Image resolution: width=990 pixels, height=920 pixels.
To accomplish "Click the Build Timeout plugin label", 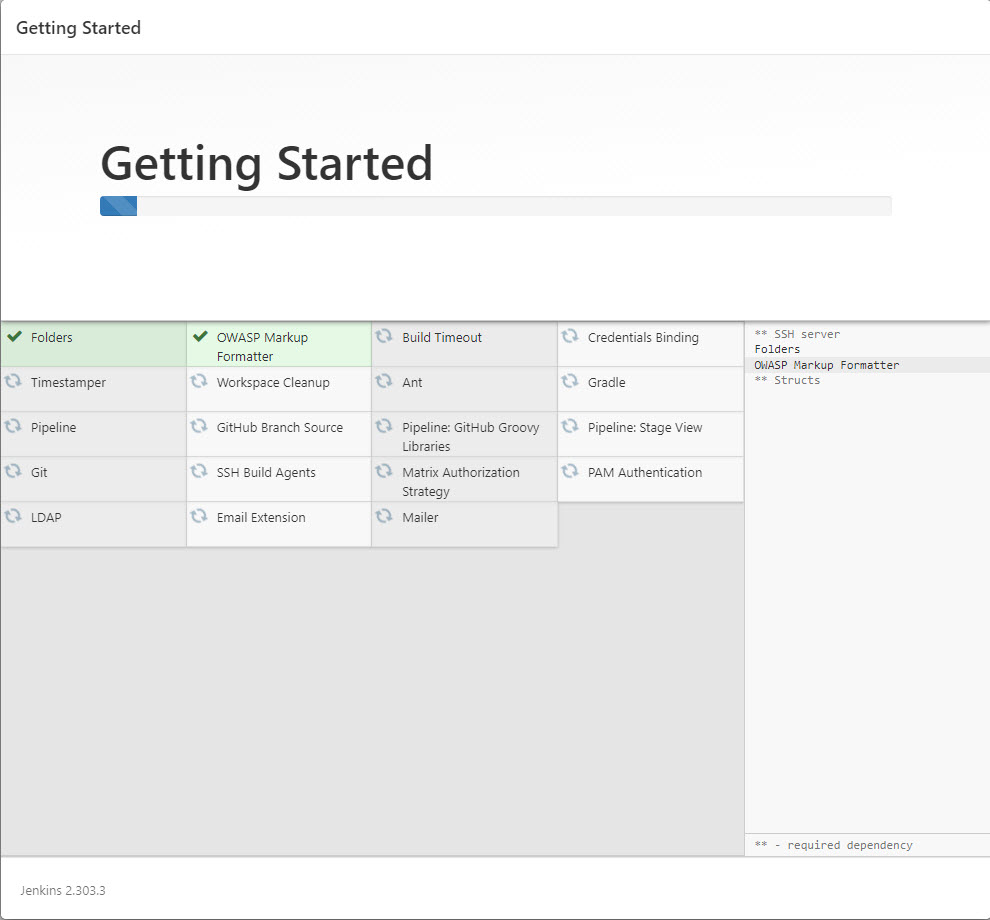I will coord(442,337).
